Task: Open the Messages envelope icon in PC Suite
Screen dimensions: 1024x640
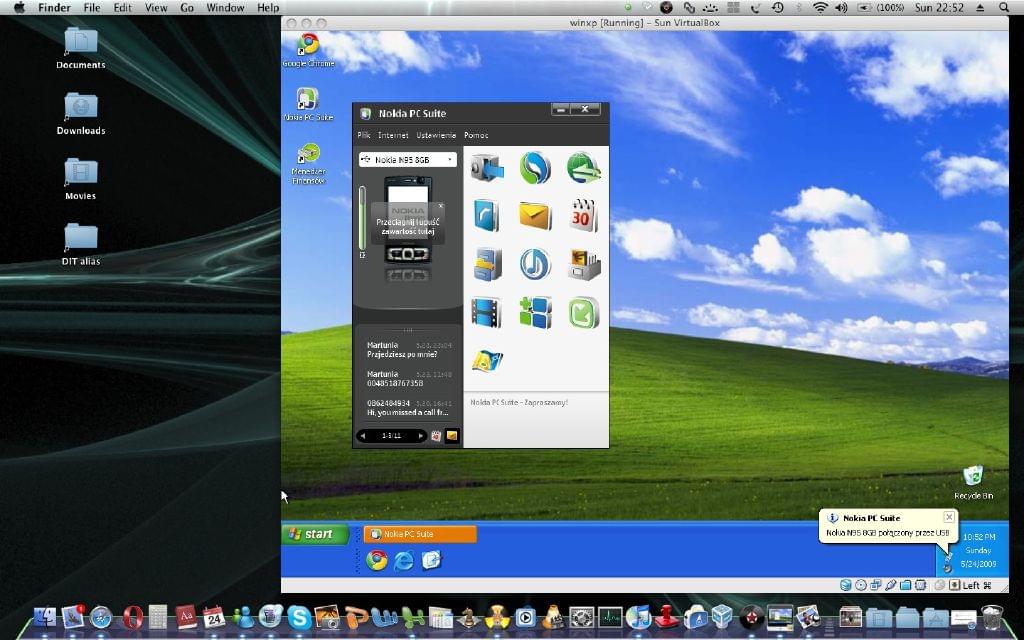Action: [x=535, y=216]
